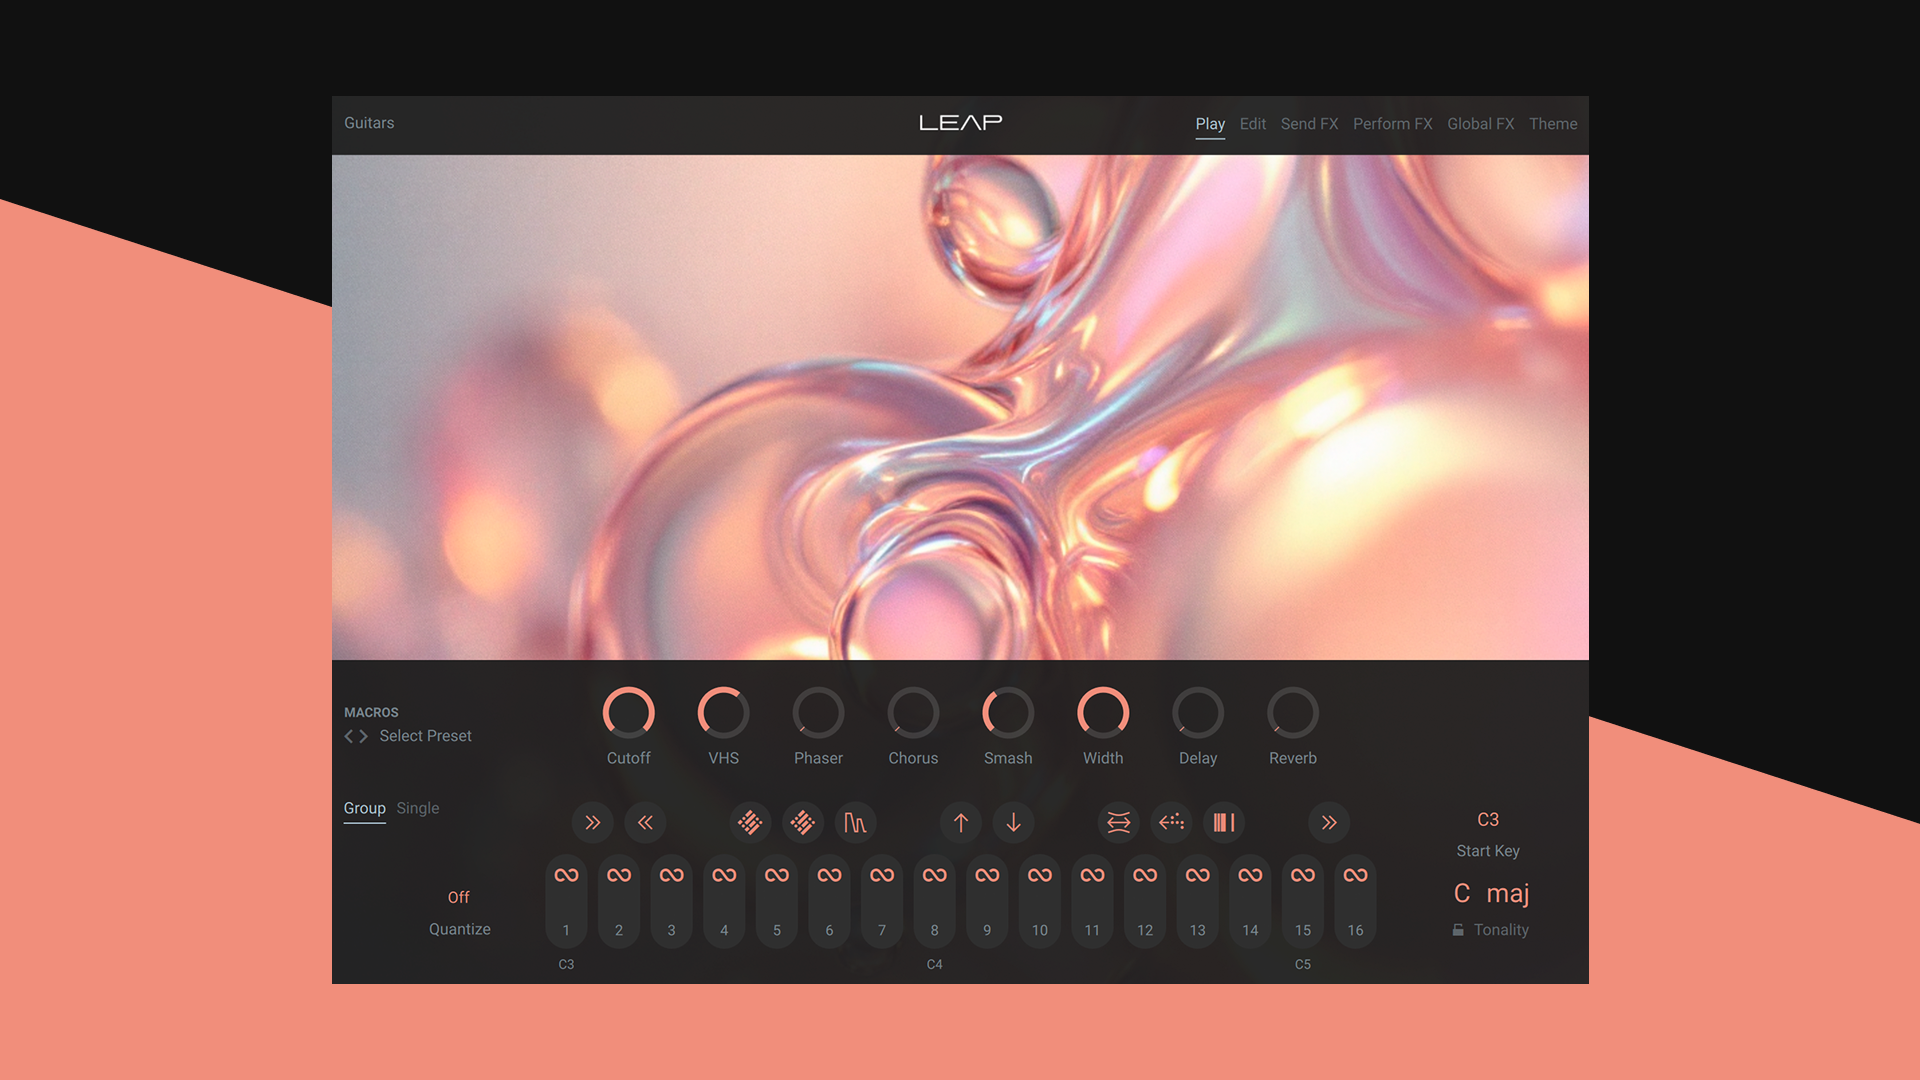Select the upward transpose arrow icon
1920x1080 pixels.
pos(960,822)
